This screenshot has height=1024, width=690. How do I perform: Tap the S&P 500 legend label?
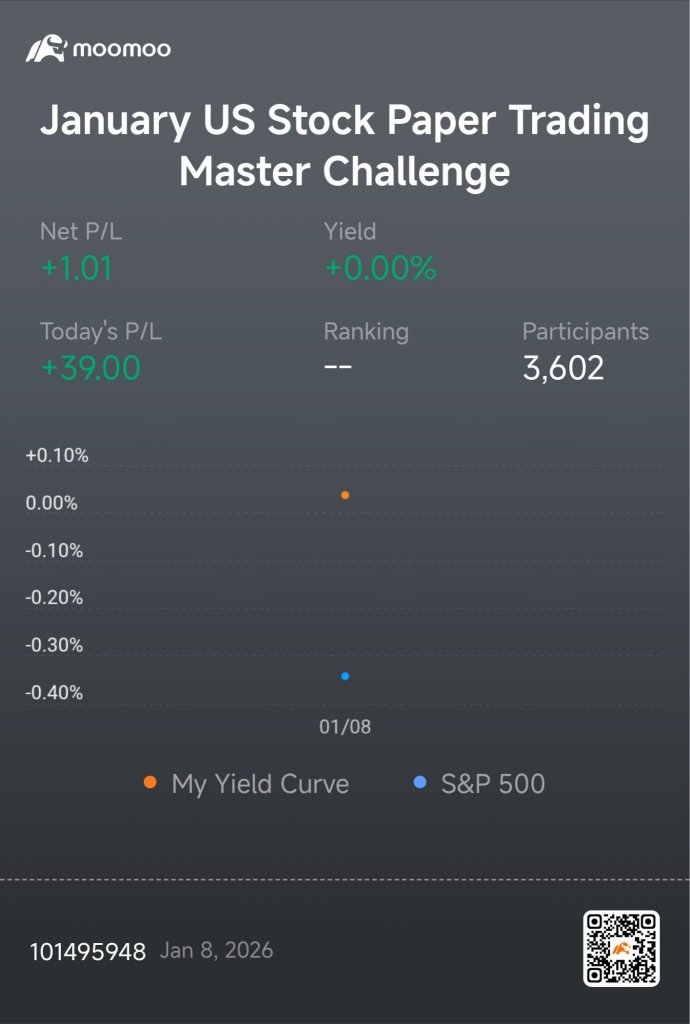(x=493, y=784)
